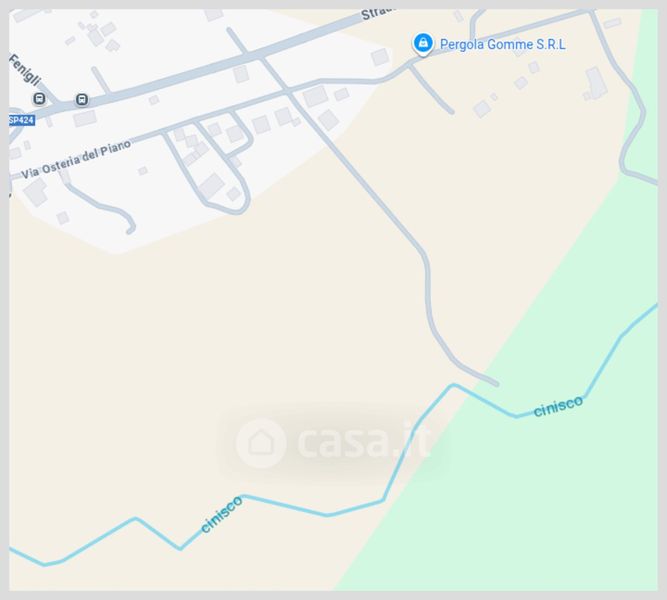The height and width of the screenshot is (600, 667).
Task: Click the curved dead-end road in white area
Action: coord(100,205)
